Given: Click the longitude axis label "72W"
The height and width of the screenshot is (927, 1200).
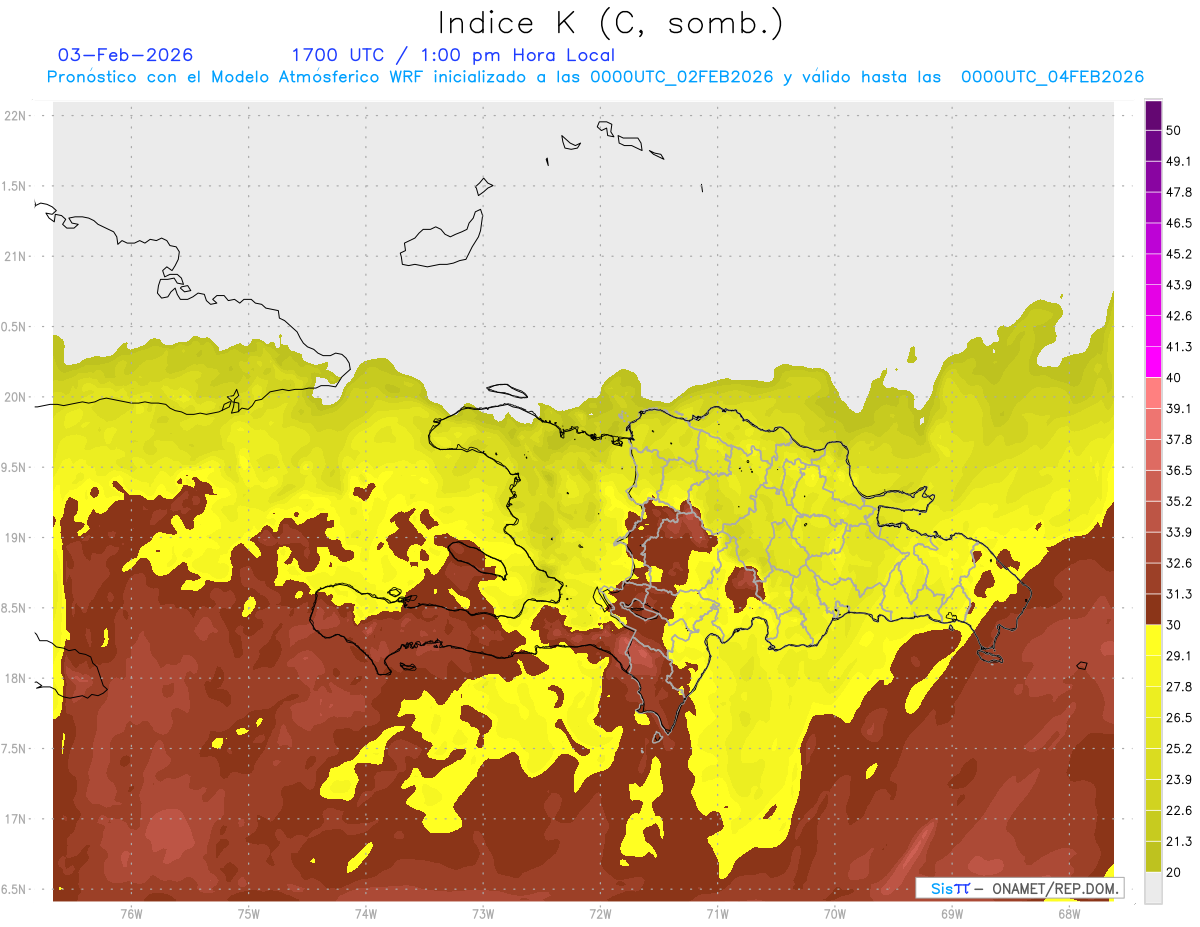Looking at the screenshot, I should click(600, 913).
